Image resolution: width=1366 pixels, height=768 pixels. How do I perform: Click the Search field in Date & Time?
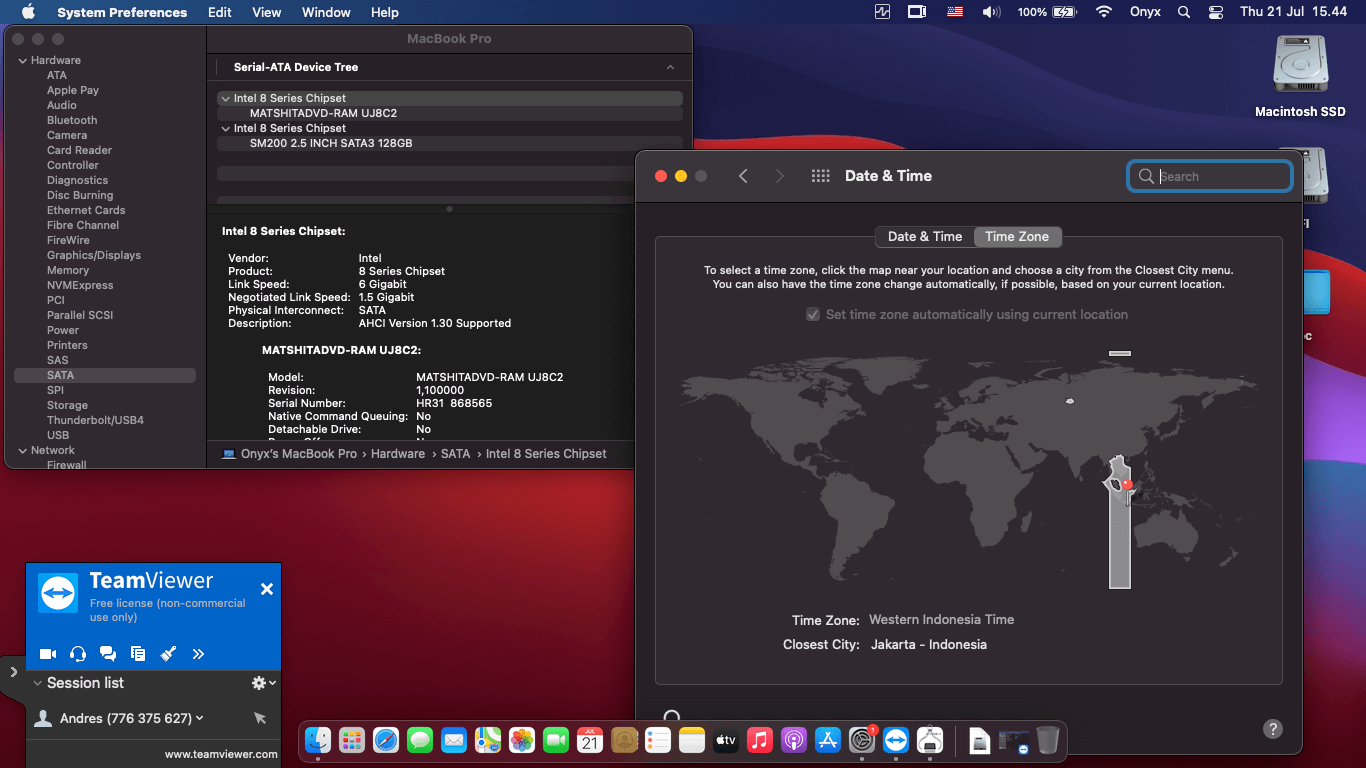(x=1220, y=177)
